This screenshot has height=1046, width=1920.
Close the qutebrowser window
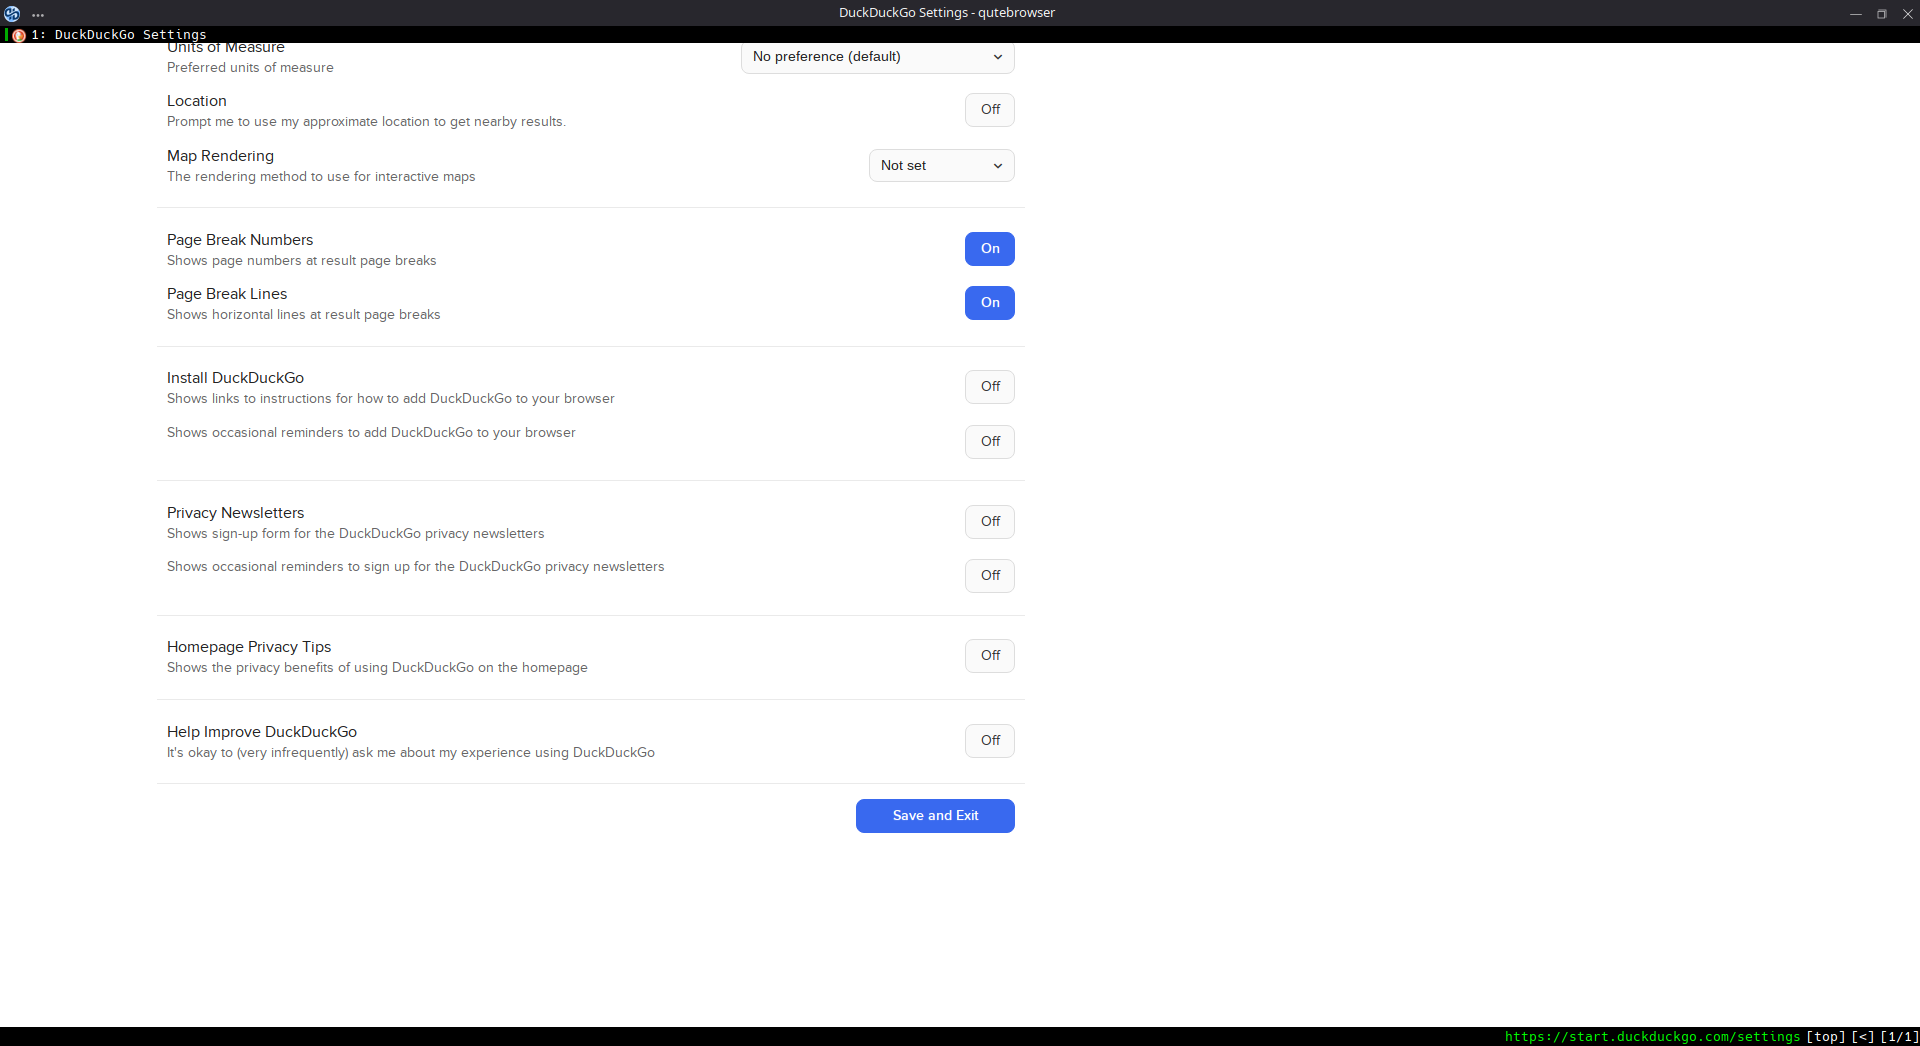1907,14
